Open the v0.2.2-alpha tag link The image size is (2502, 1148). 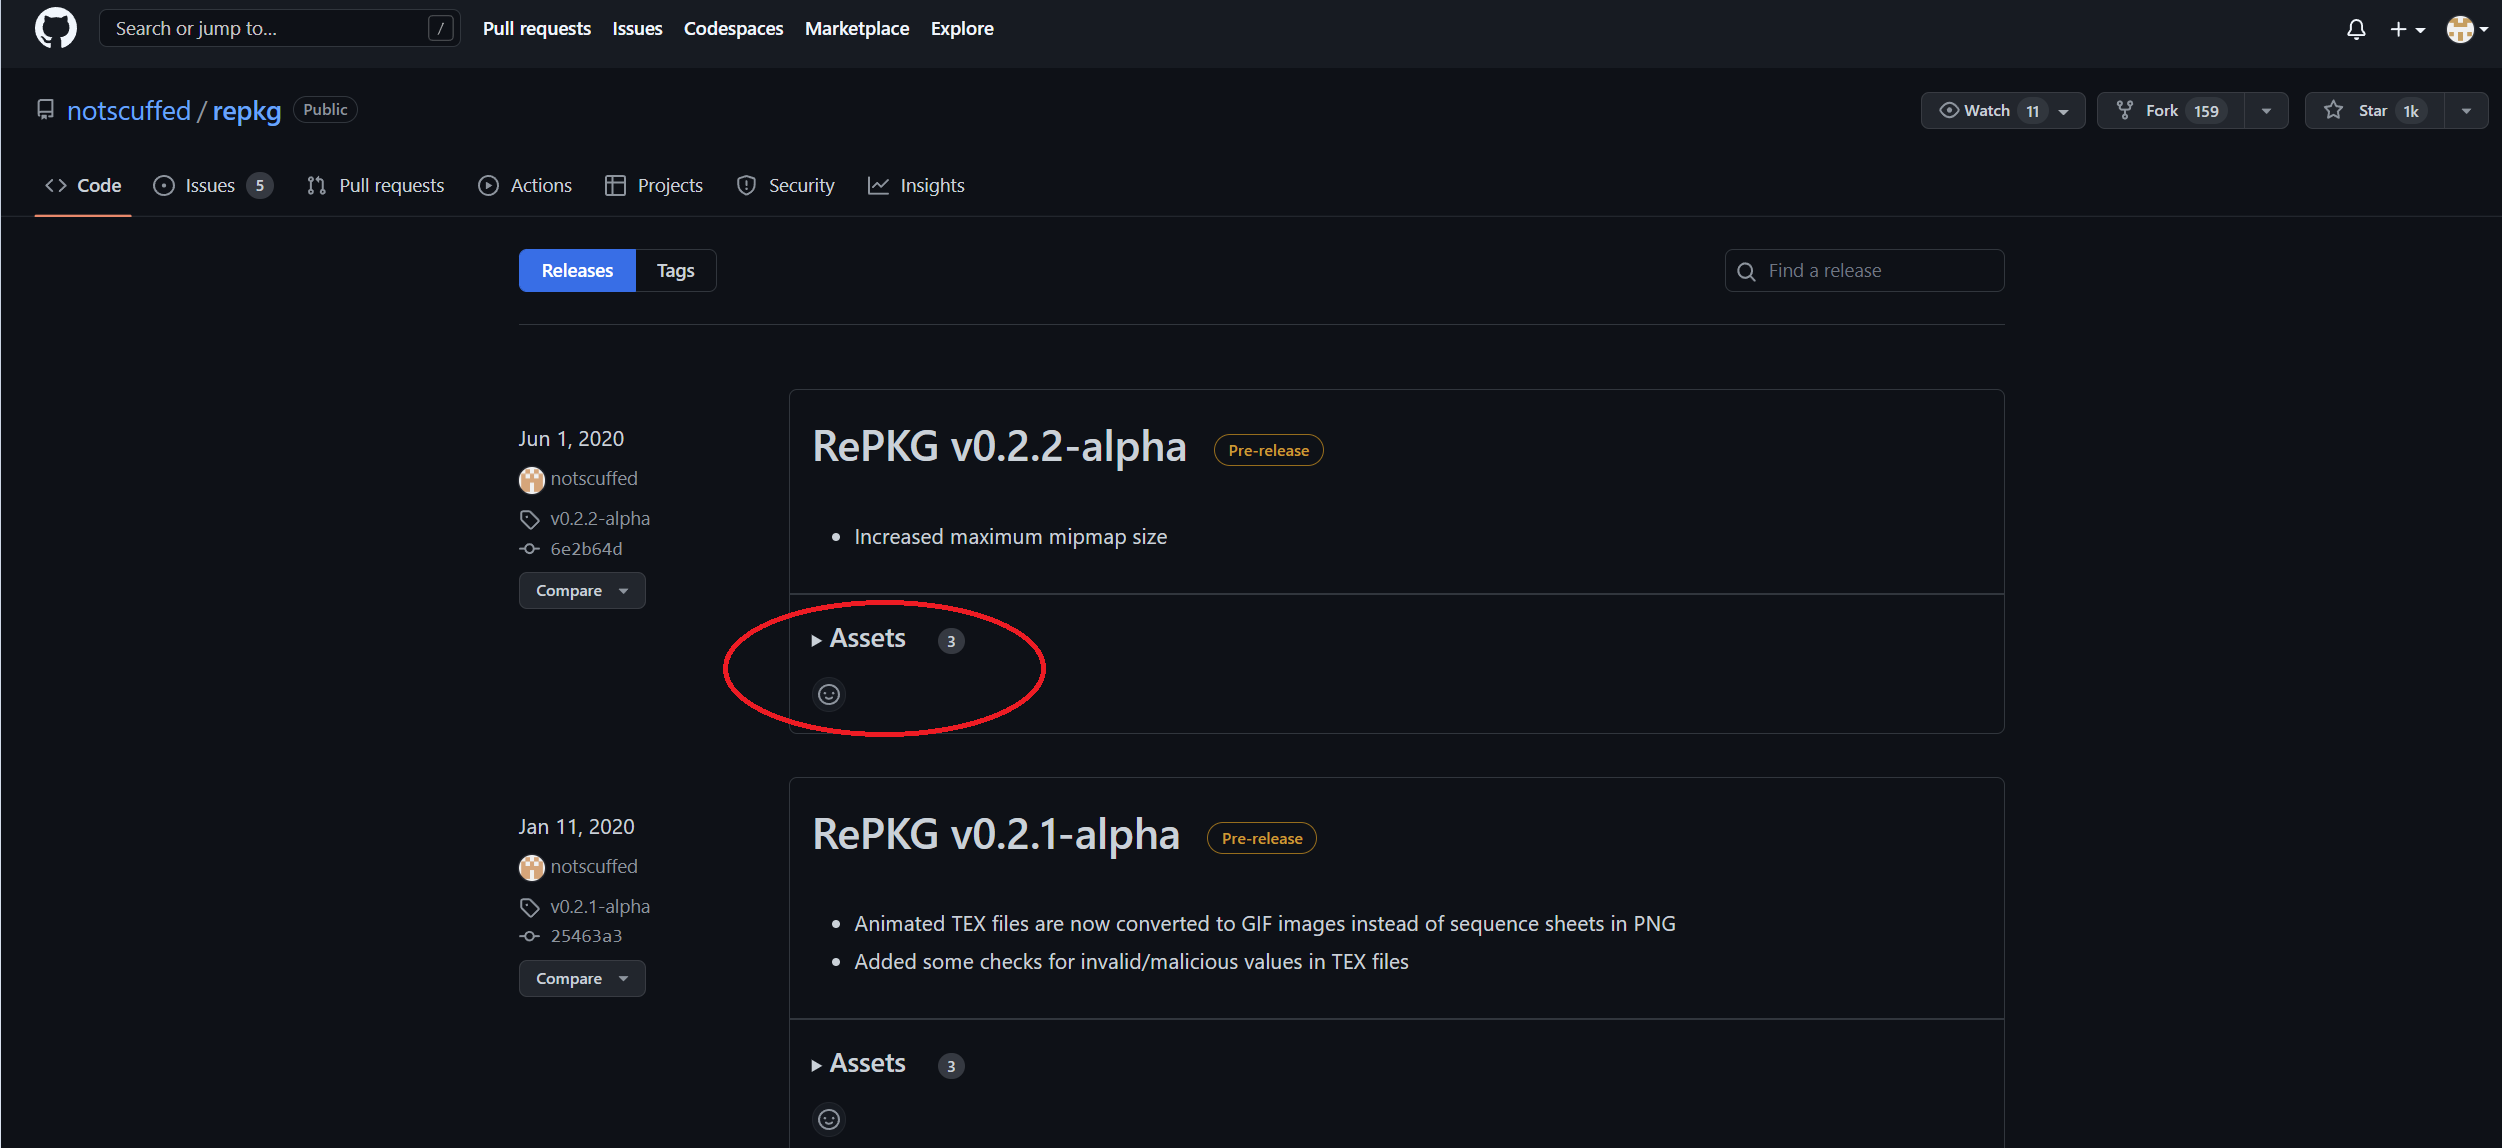tap(600, 518)
